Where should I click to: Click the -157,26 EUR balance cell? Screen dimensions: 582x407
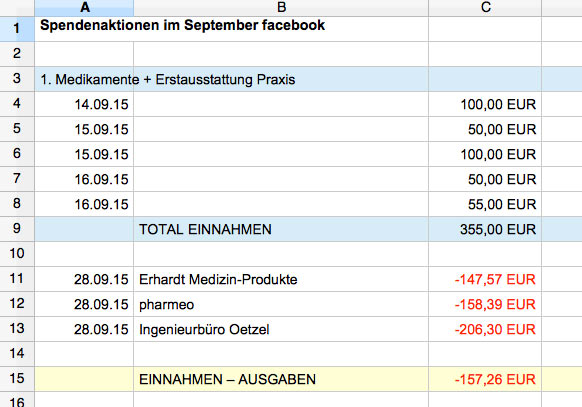click(x=485, y=379)
